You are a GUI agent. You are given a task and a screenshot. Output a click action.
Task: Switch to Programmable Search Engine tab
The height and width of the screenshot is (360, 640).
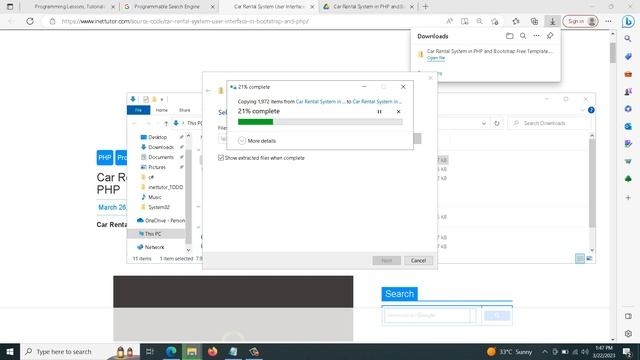(x=169, y=7)
